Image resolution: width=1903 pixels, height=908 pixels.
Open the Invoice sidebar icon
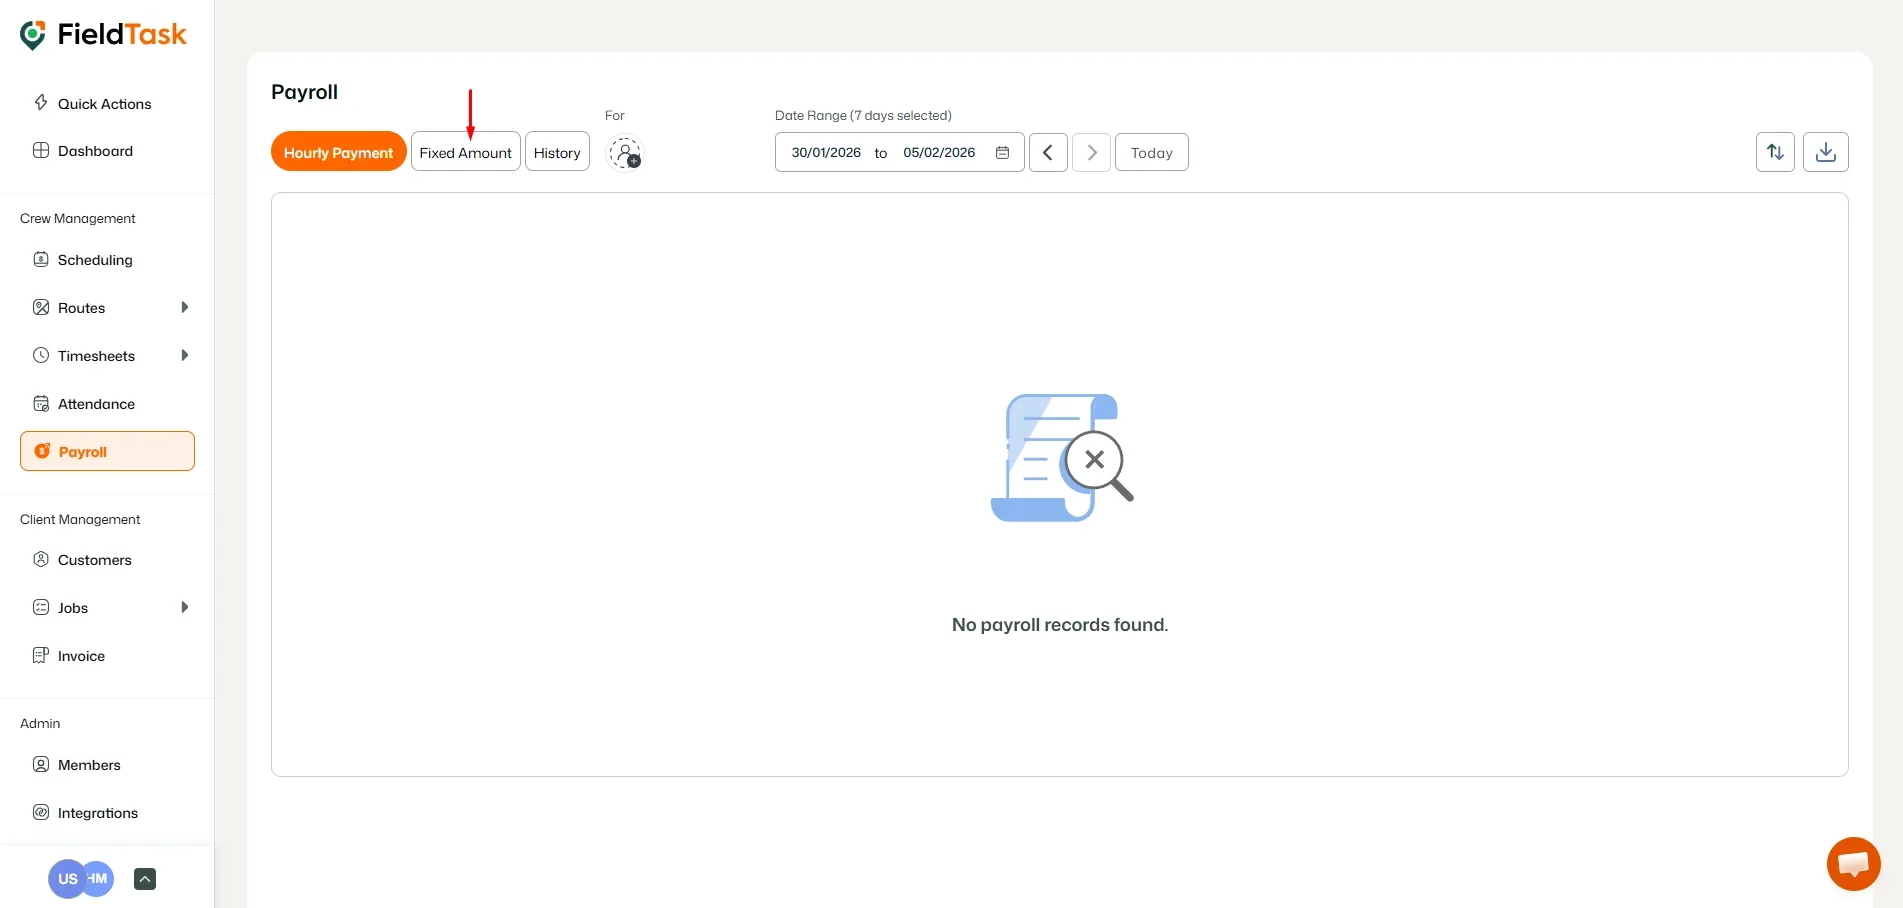click(41, 655)
